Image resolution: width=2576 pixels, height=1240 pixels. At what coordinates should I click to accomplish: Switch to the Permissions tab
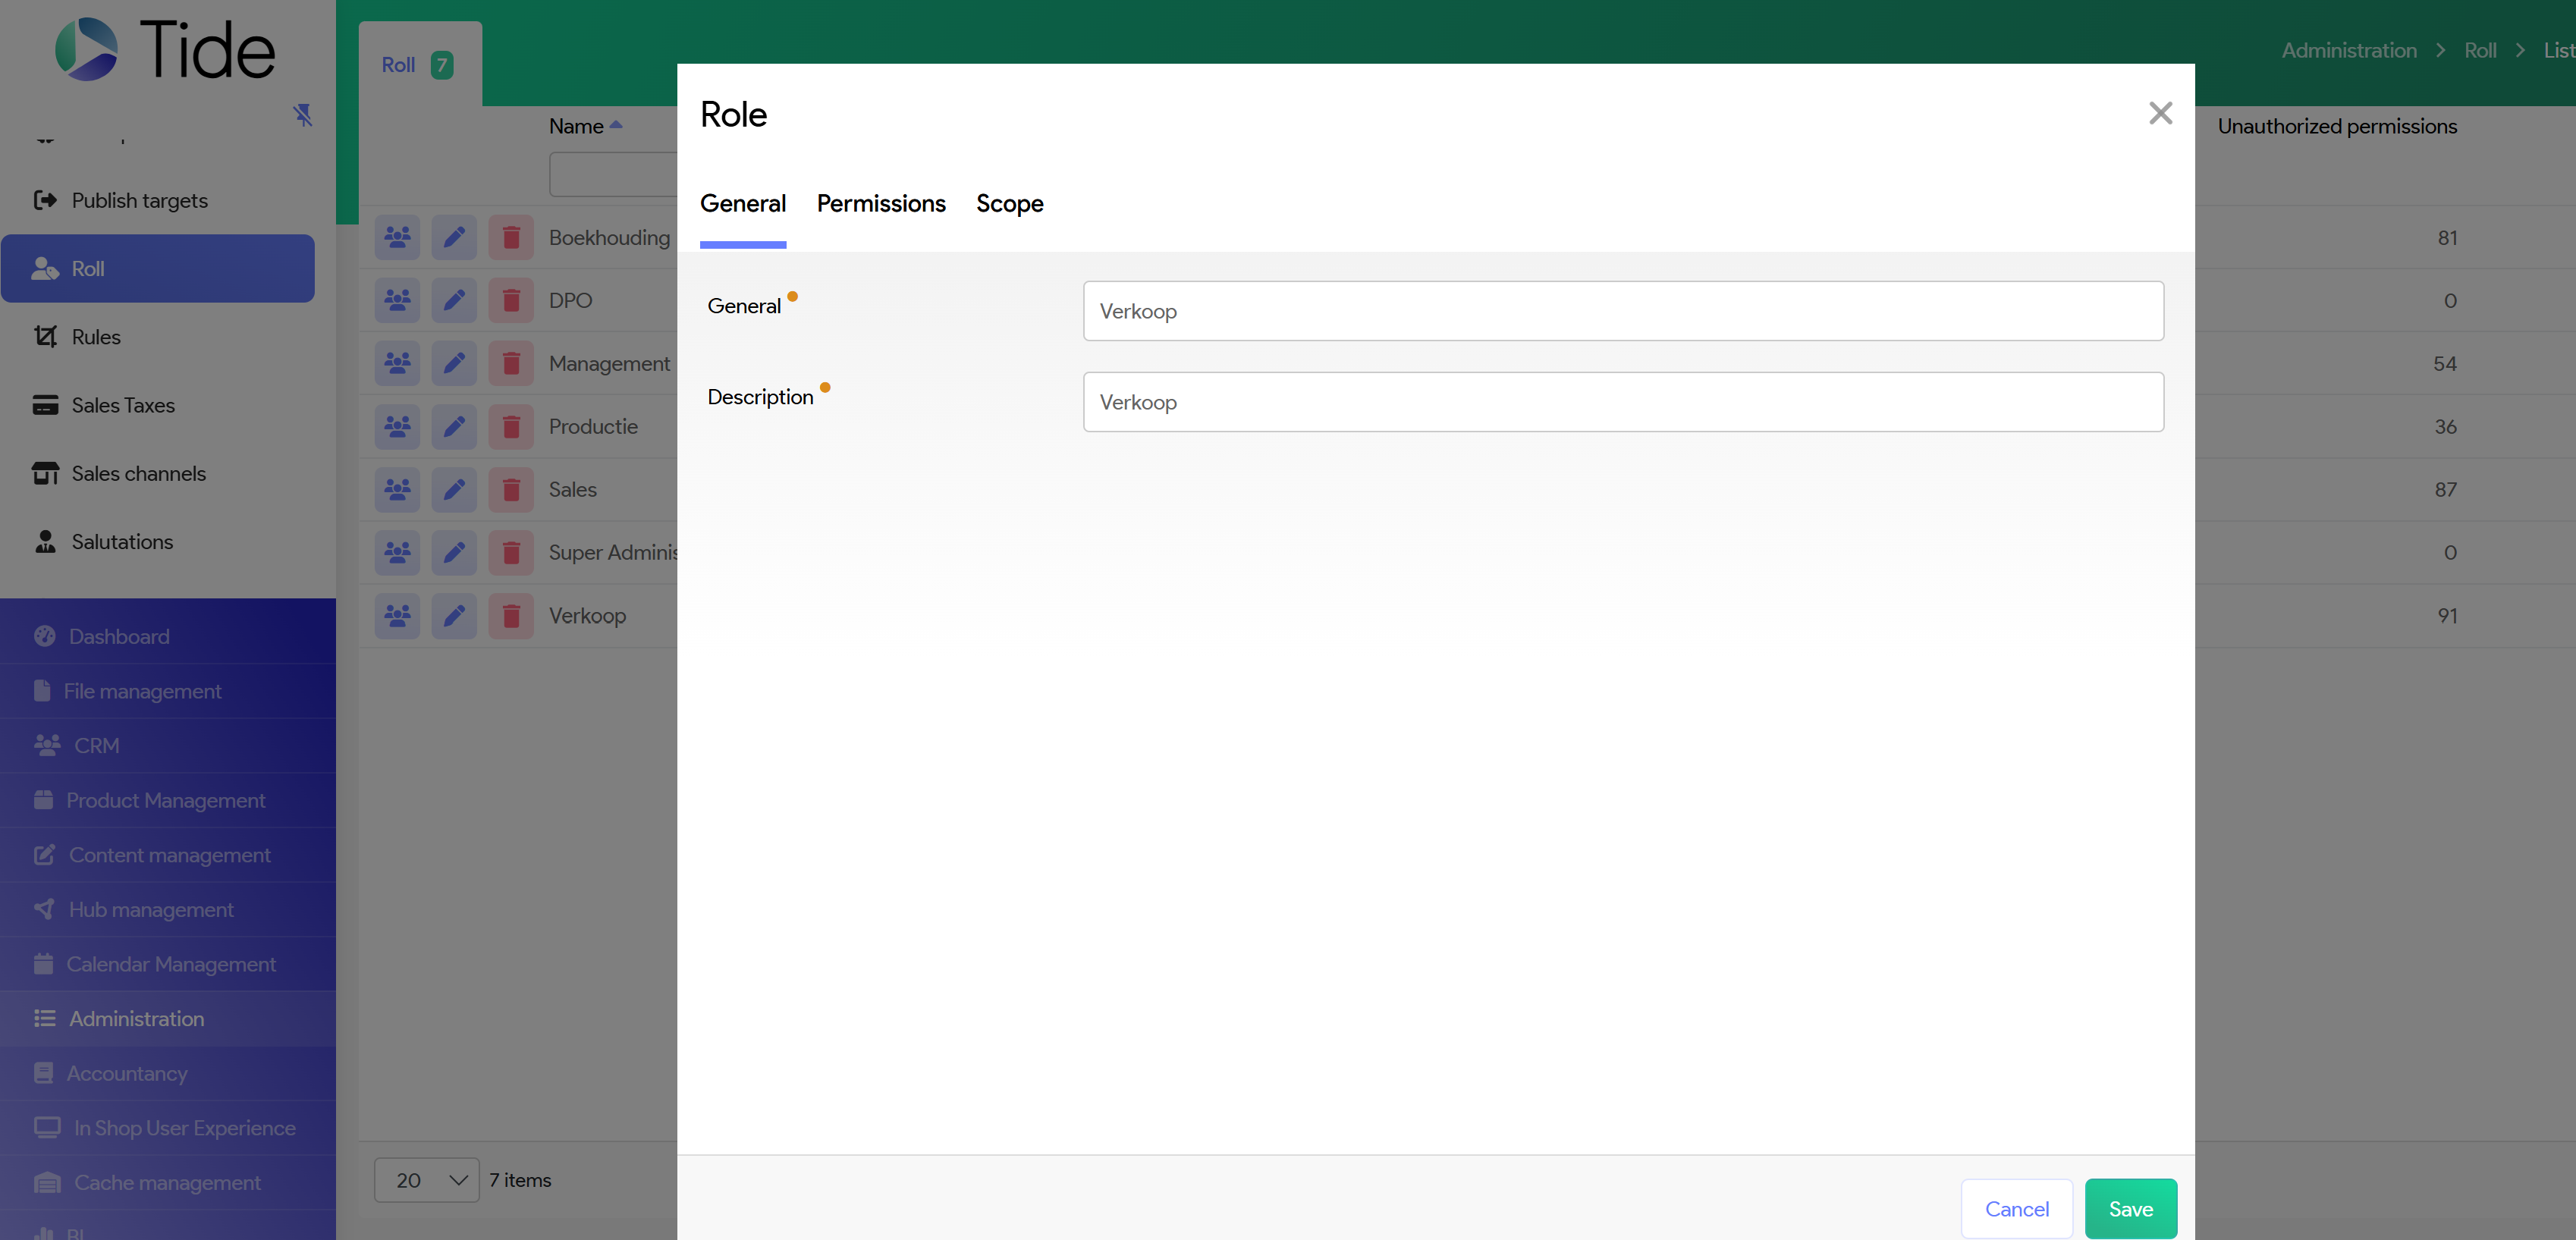pyautogui.click(x=880, y=204)
